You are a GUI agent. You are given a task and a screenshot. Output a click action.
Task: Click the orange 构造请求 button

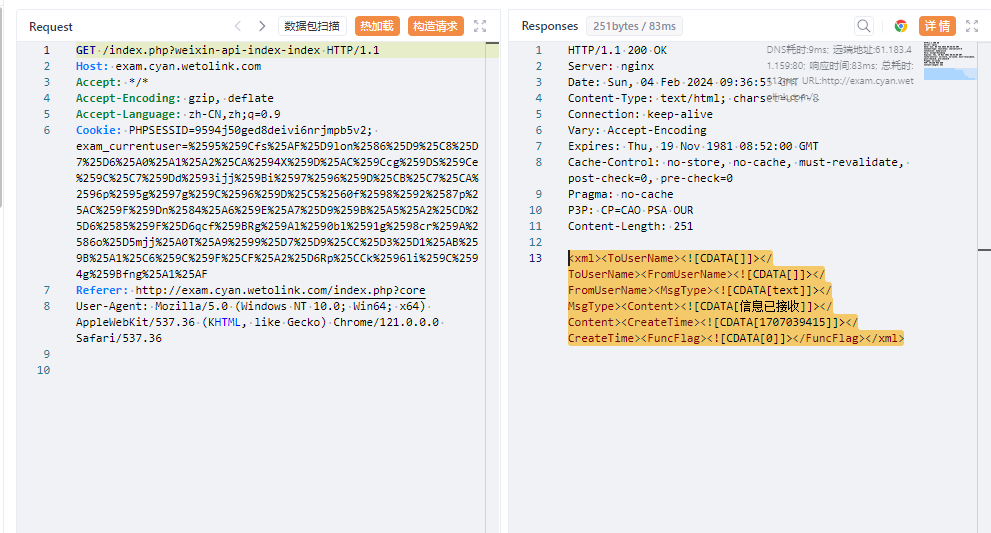coord(435,26)
